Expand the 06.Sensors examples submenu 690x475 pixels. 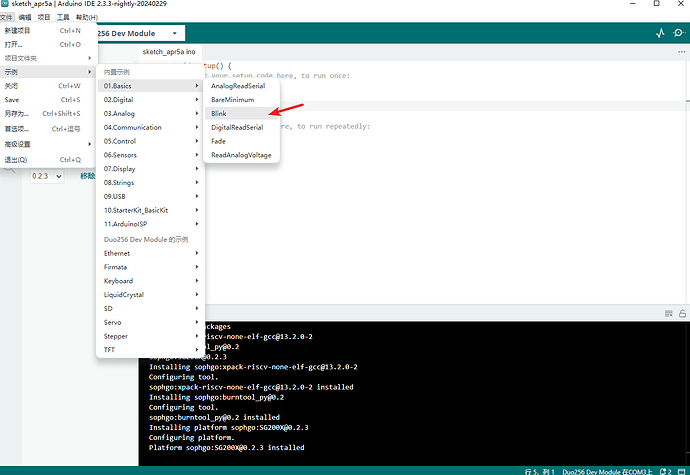coord(151,155)
